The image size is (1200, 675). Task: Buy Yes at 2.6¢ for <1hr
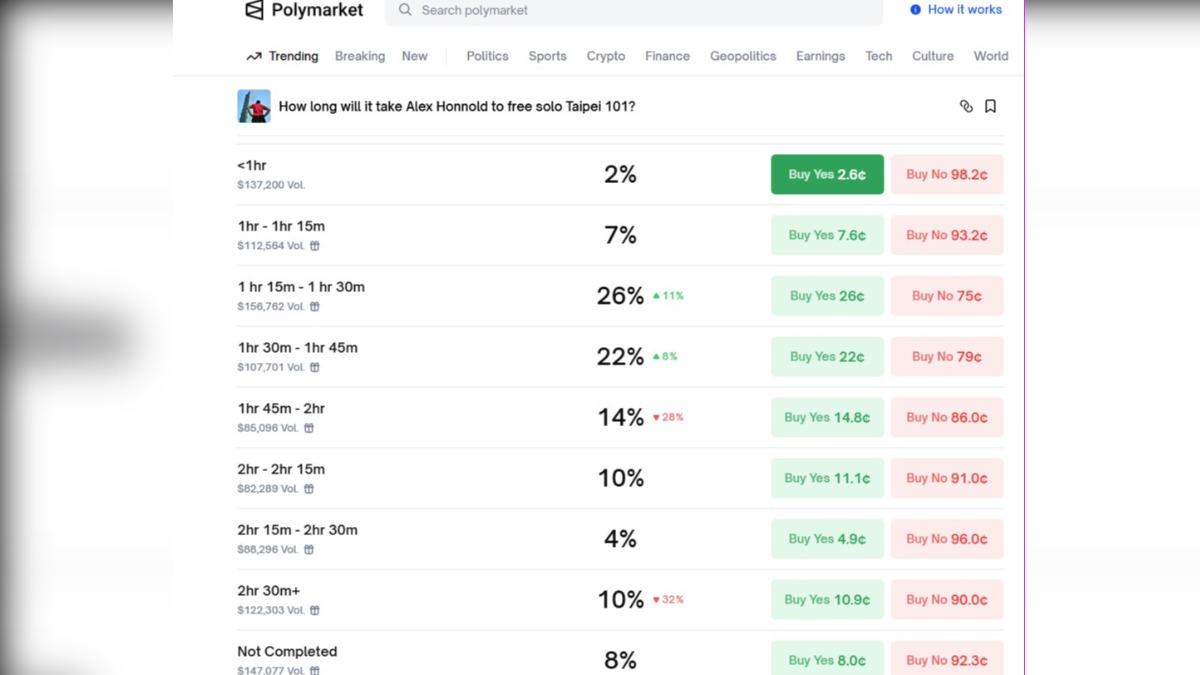(827, 174)
